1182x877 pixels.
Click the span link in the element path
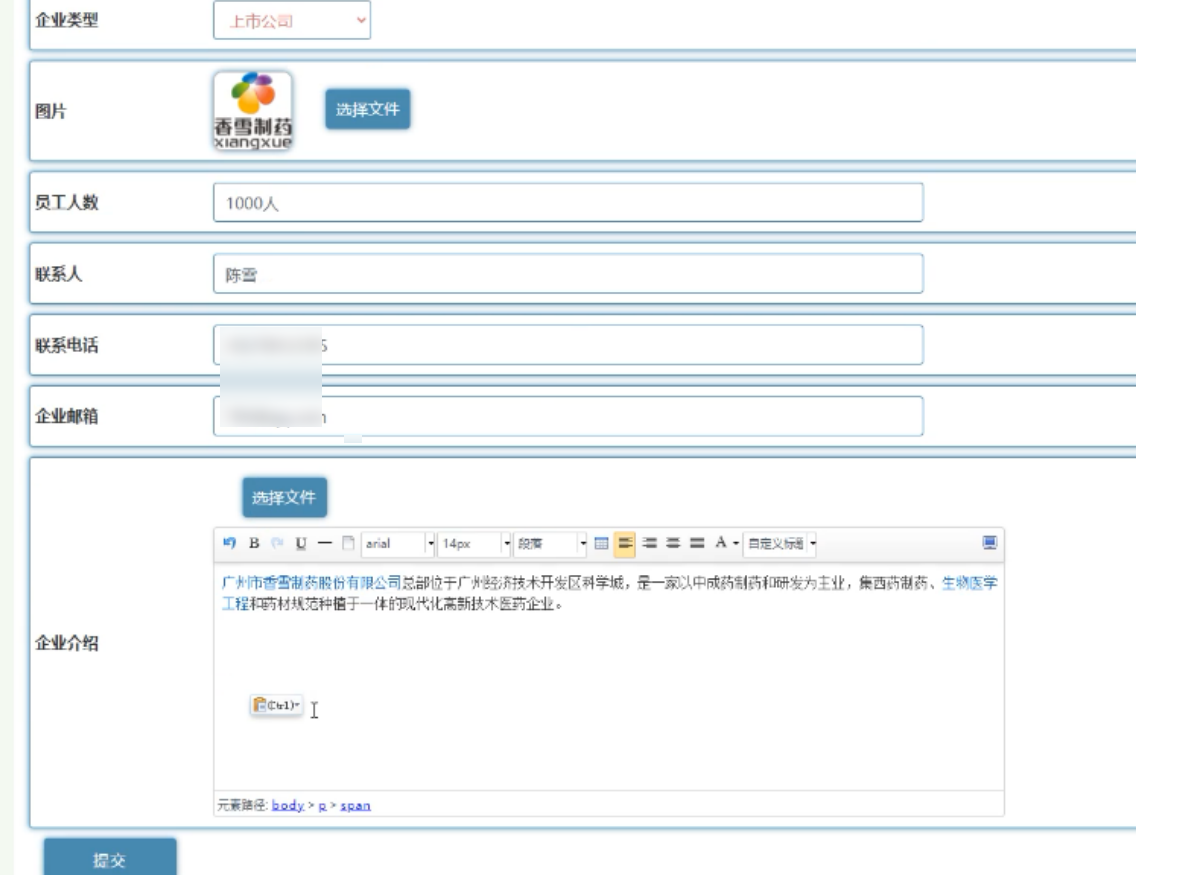coord(355,805)
